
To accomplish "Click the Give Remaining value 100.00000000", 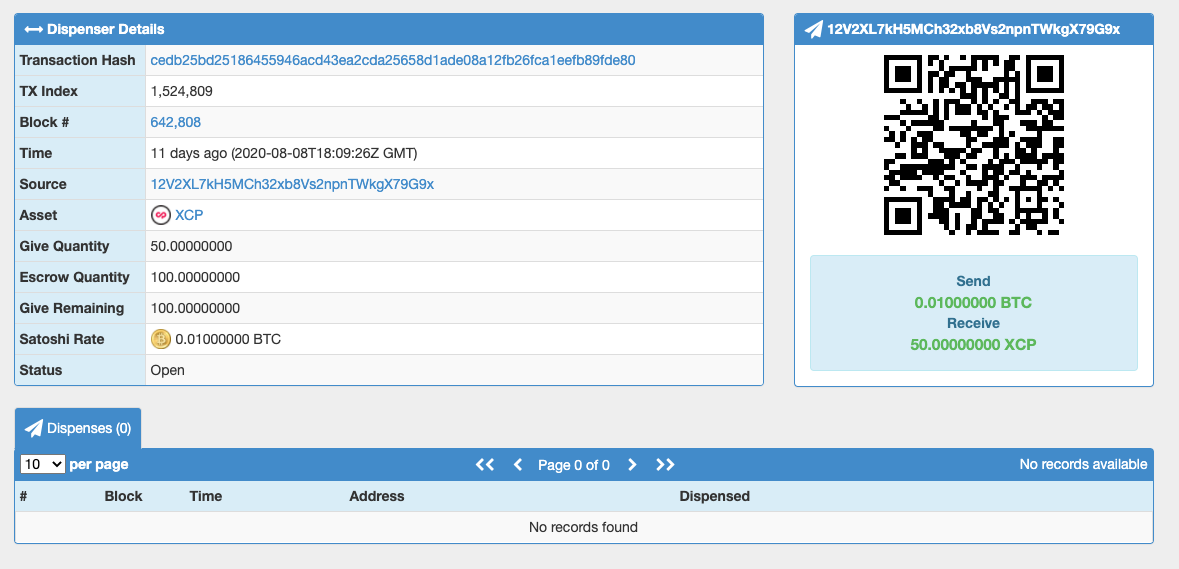I will point(195,308).
